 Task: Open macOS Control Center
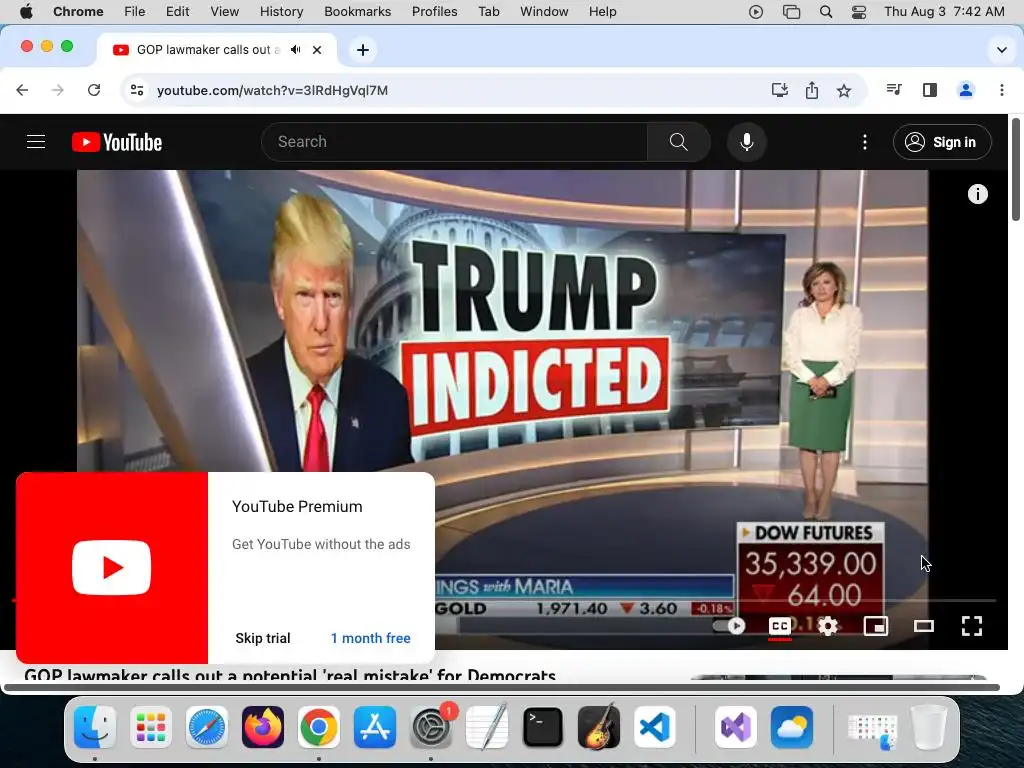(859, 12)
